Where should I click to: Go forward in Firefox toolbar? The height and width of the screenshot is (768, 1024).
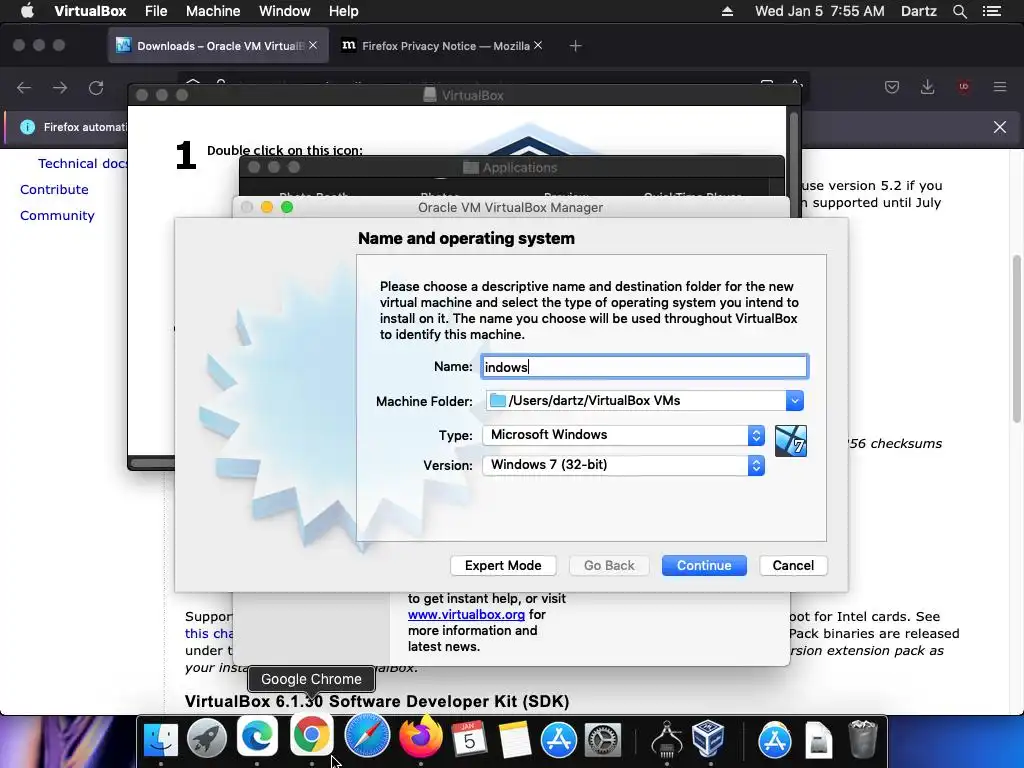click(60, 88)
